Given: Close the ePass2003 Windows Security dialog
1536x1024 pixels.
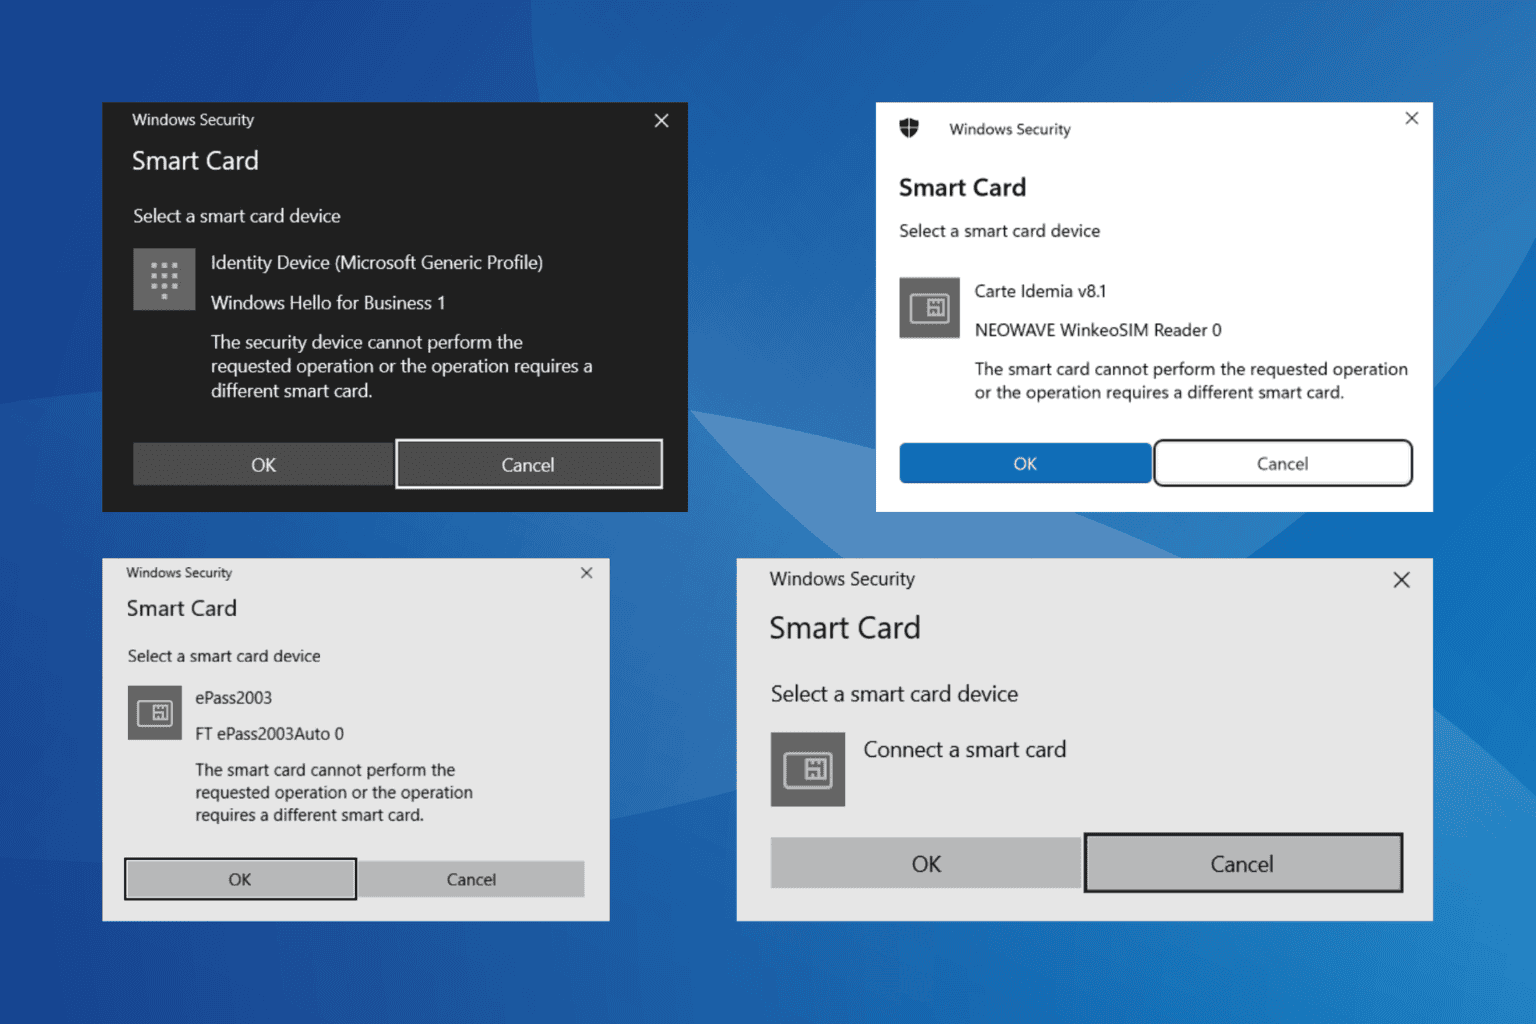Looking at the screenshot, I should [586, 573].
